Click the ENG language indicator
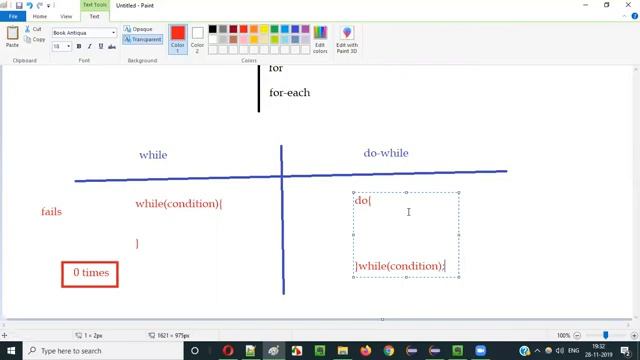Image resolution: width=640 pixels, height=360 pixels. tap(573, 351)
